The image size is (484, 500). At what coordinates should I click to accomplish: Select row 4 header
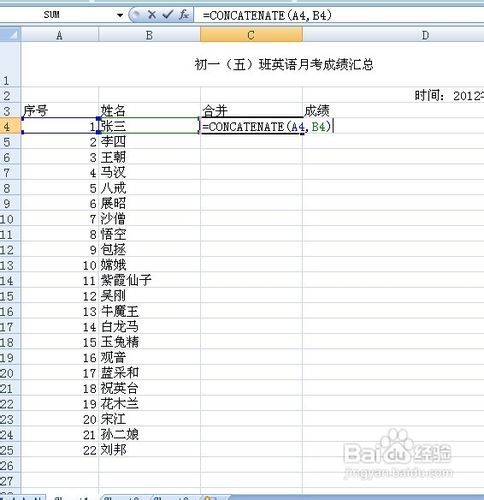point(10,126)
